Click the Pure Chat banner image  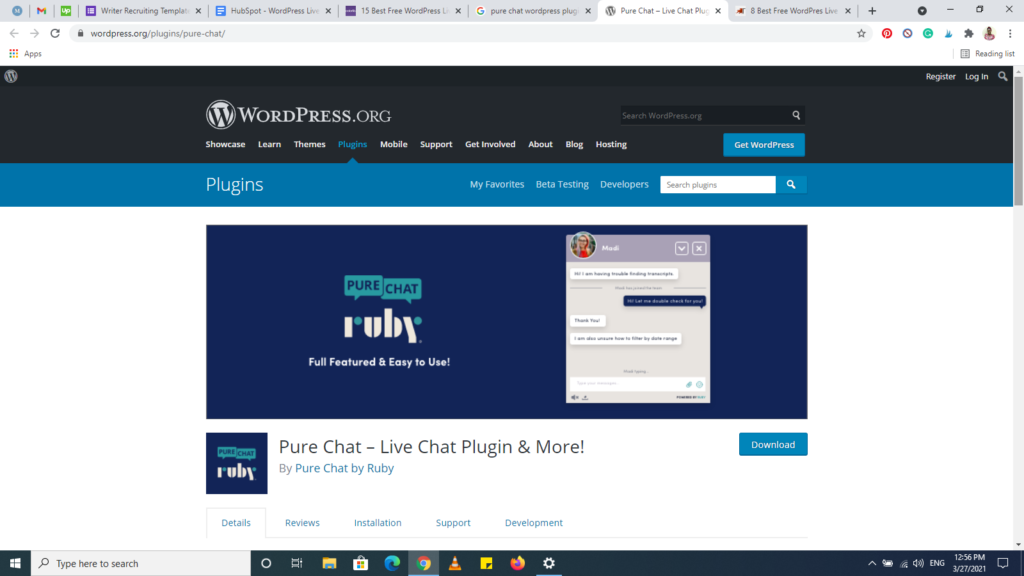pyautogui.click(x=507, y=322)
